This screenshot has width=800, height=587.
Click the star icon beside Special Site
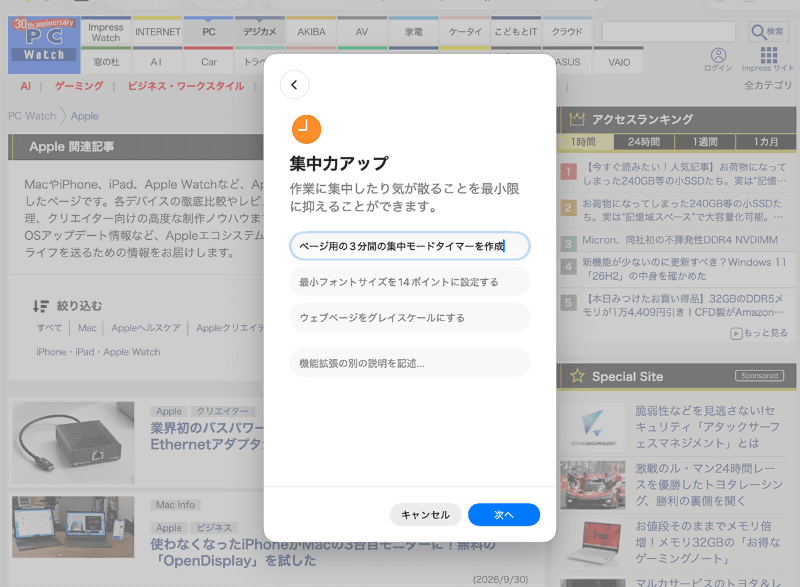[577, 376]
